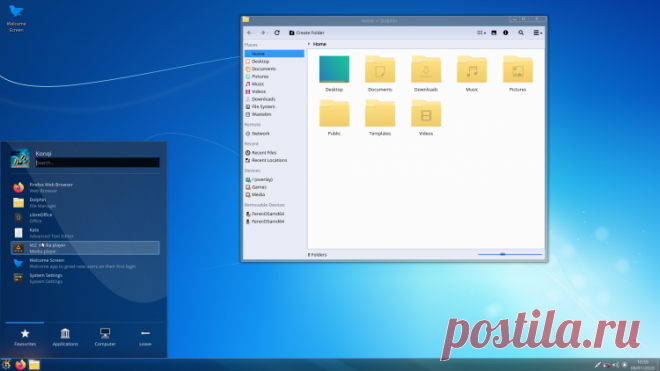
Task: Select Music in Places panel
Action: tap(274, 84)
